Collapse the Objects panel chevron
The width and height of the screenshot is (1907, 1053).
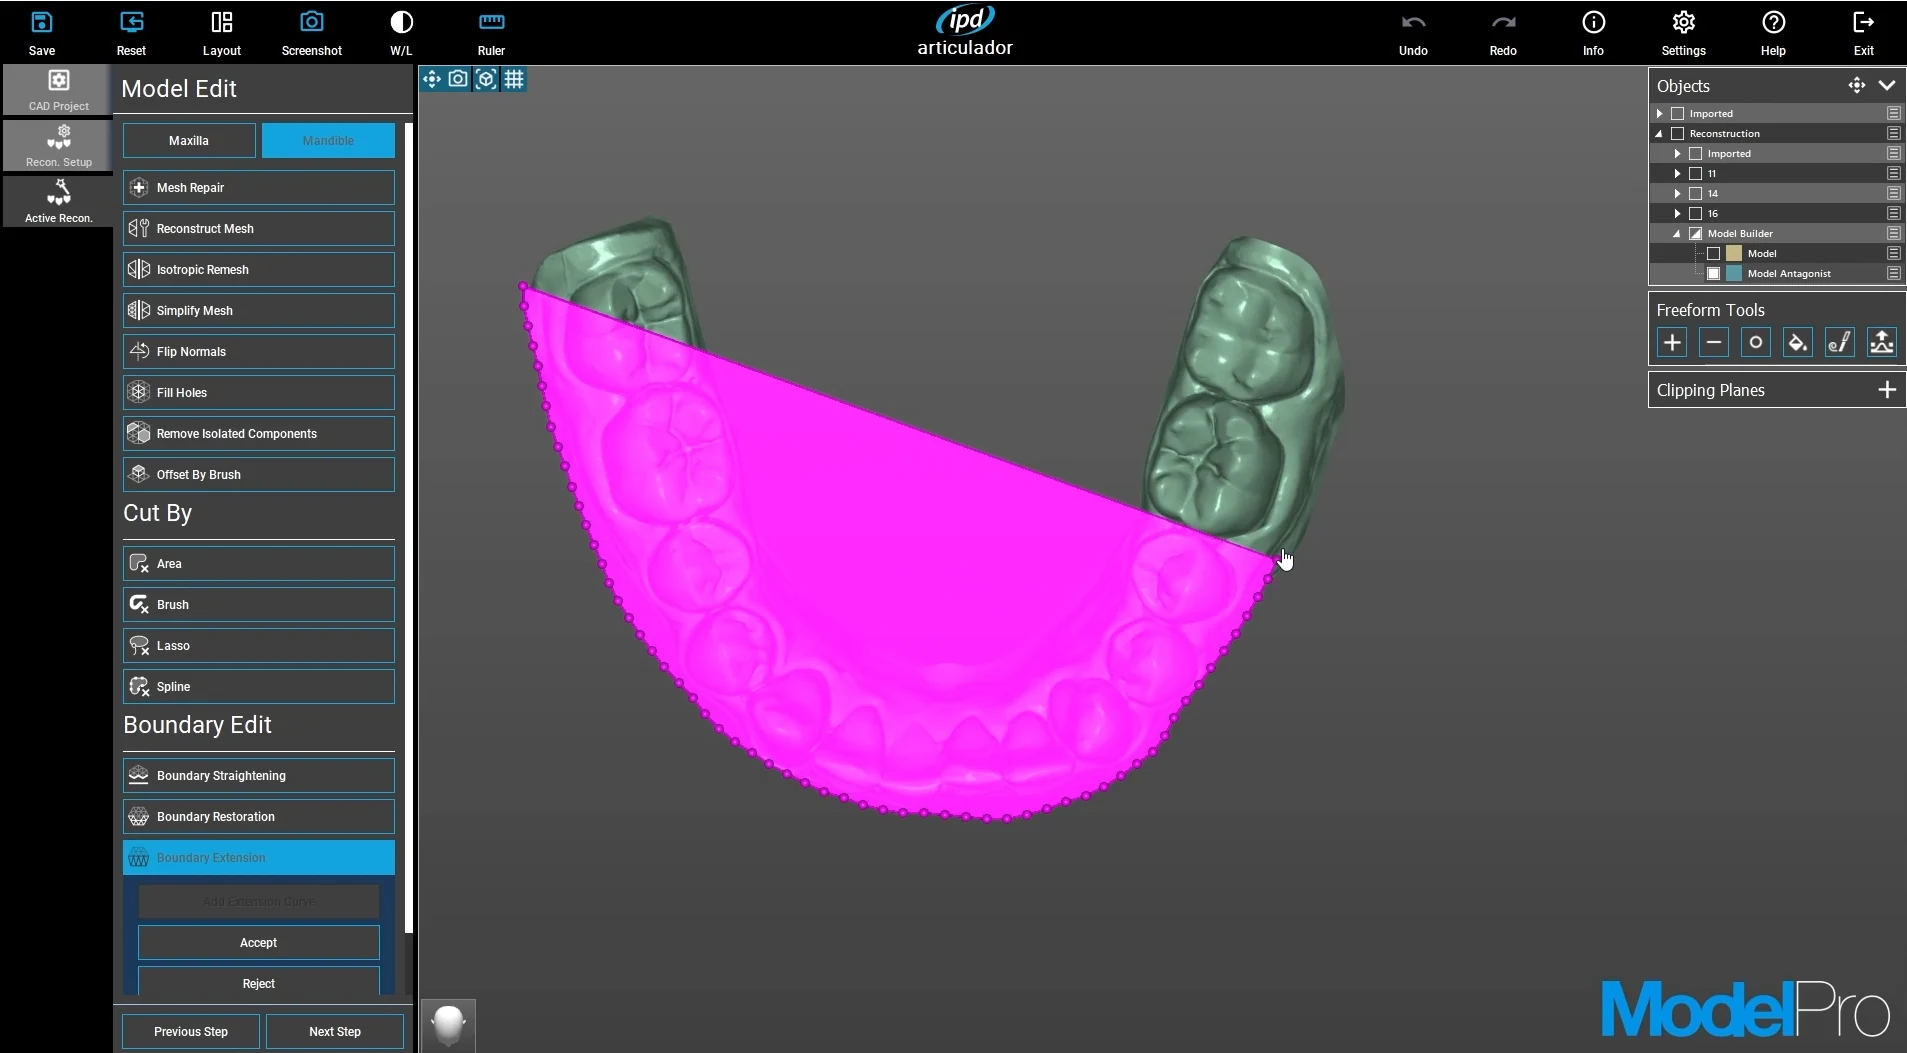[x=1887, y=86]
